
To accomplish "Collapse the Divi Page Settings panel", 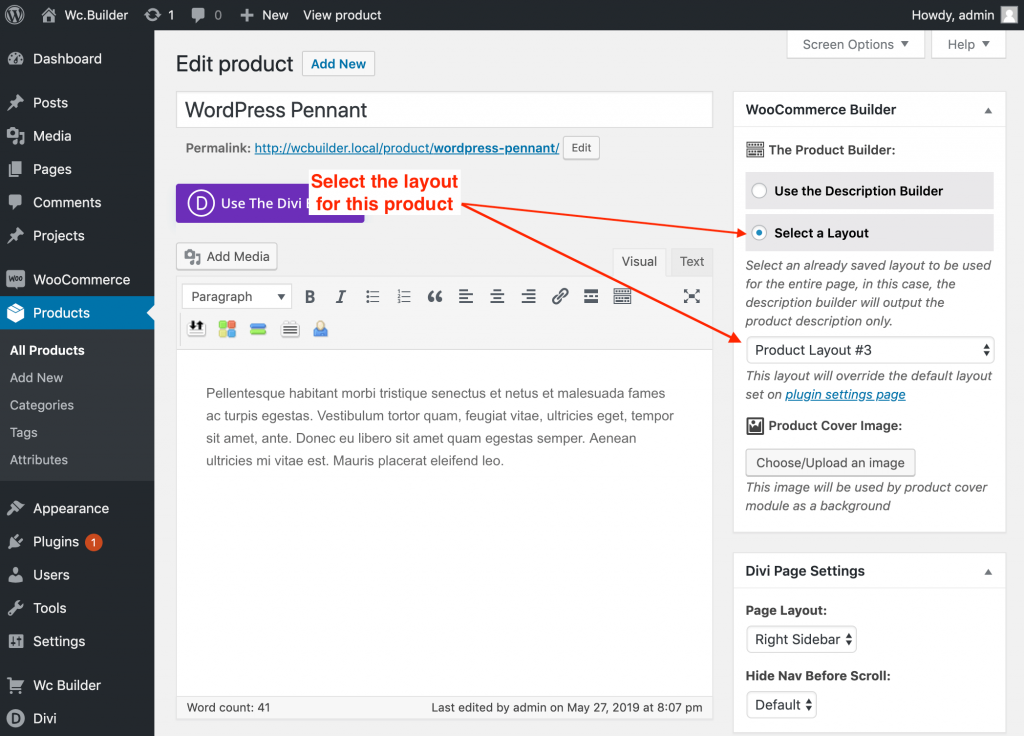I will pyautogui.click(x=988, y=571).
